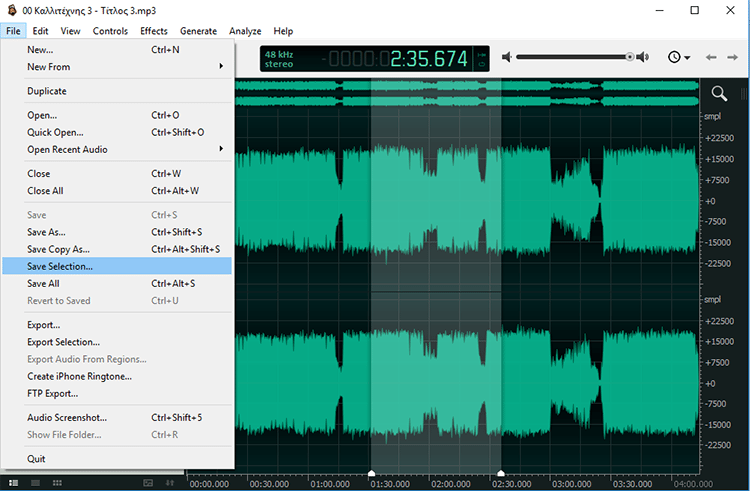
Task: Click the volume slider track
Action: 574,57
